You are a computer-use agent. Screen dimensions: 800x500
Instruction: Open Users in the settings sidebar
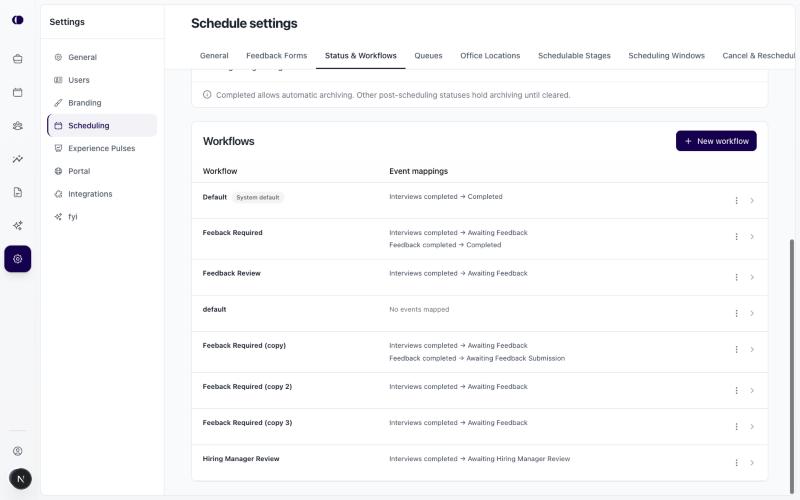pyautogui.click(x=102, y=80)
